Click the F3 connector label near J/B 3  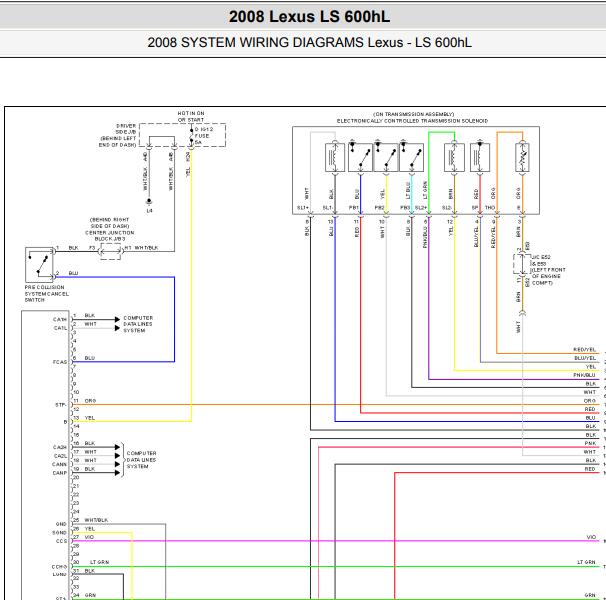click(x=92, y=247)
